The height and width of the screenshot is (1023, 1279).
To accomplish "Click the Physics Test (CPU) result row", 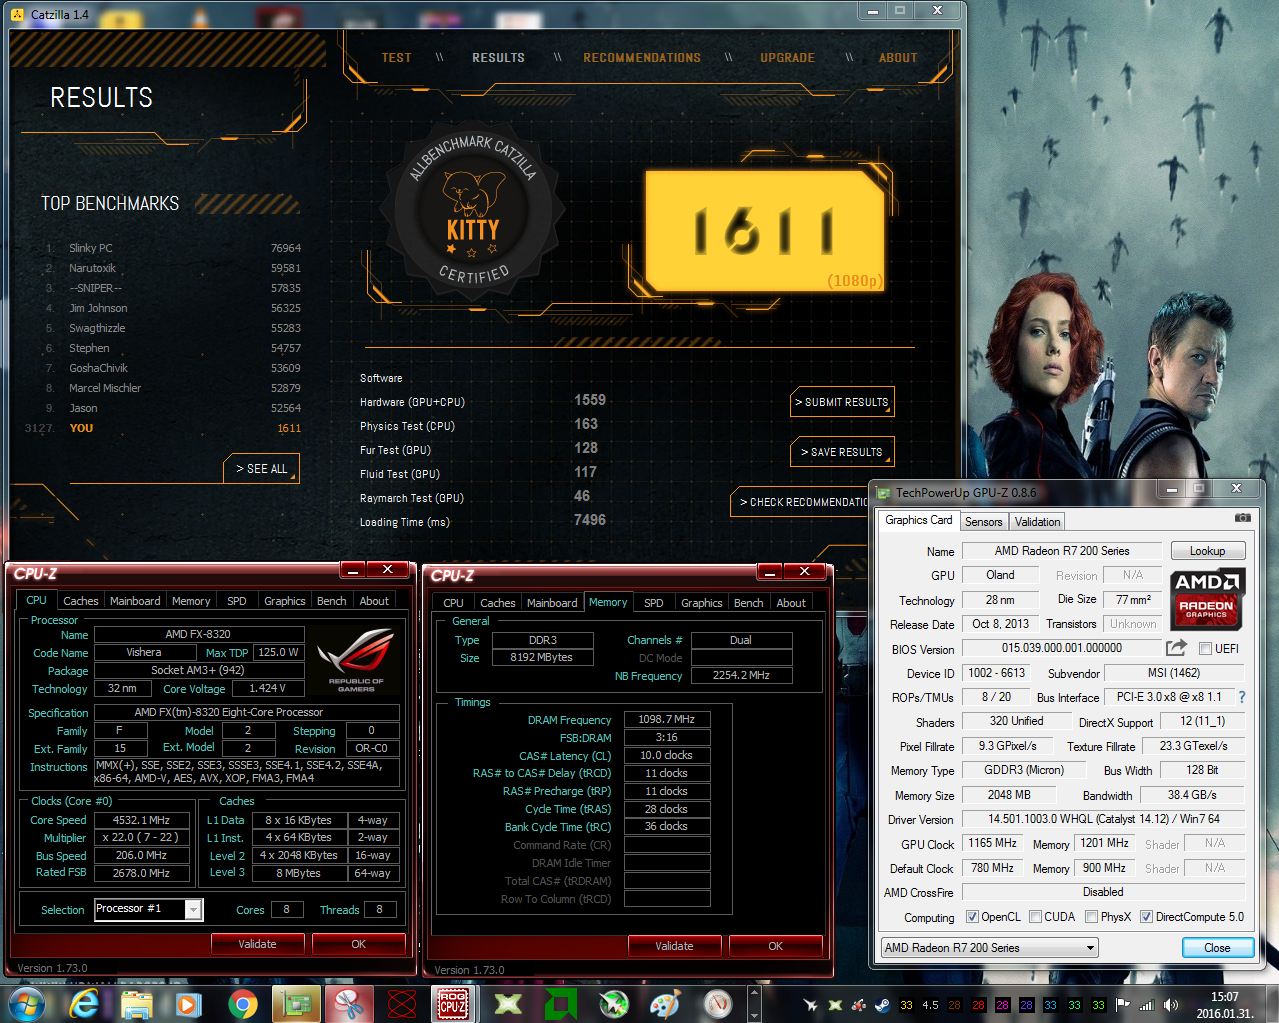I will tap(480, 425).
